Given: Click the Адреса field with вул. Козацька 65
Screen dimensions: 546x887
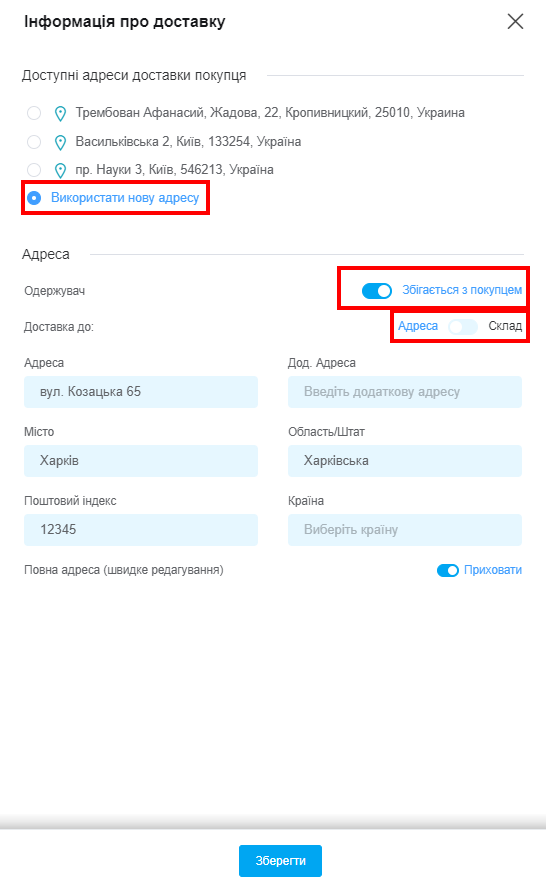Looking at the screenshot, I should pos(141,391).
